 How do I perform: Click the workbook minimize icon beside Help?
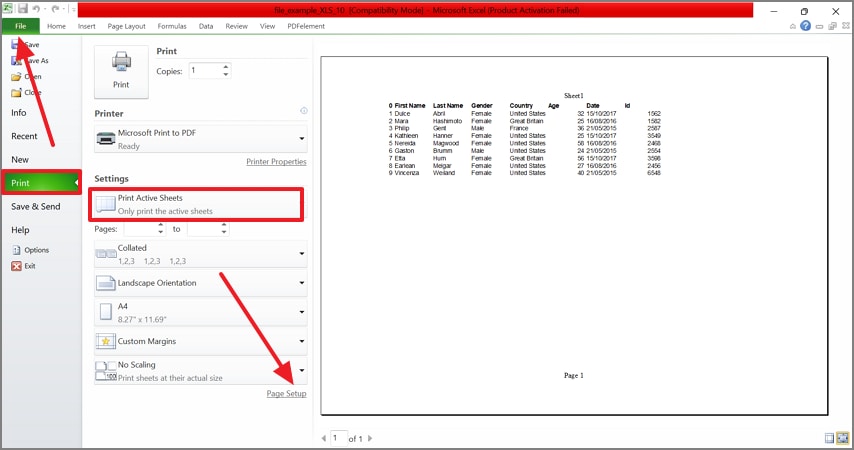pos(819,26)
